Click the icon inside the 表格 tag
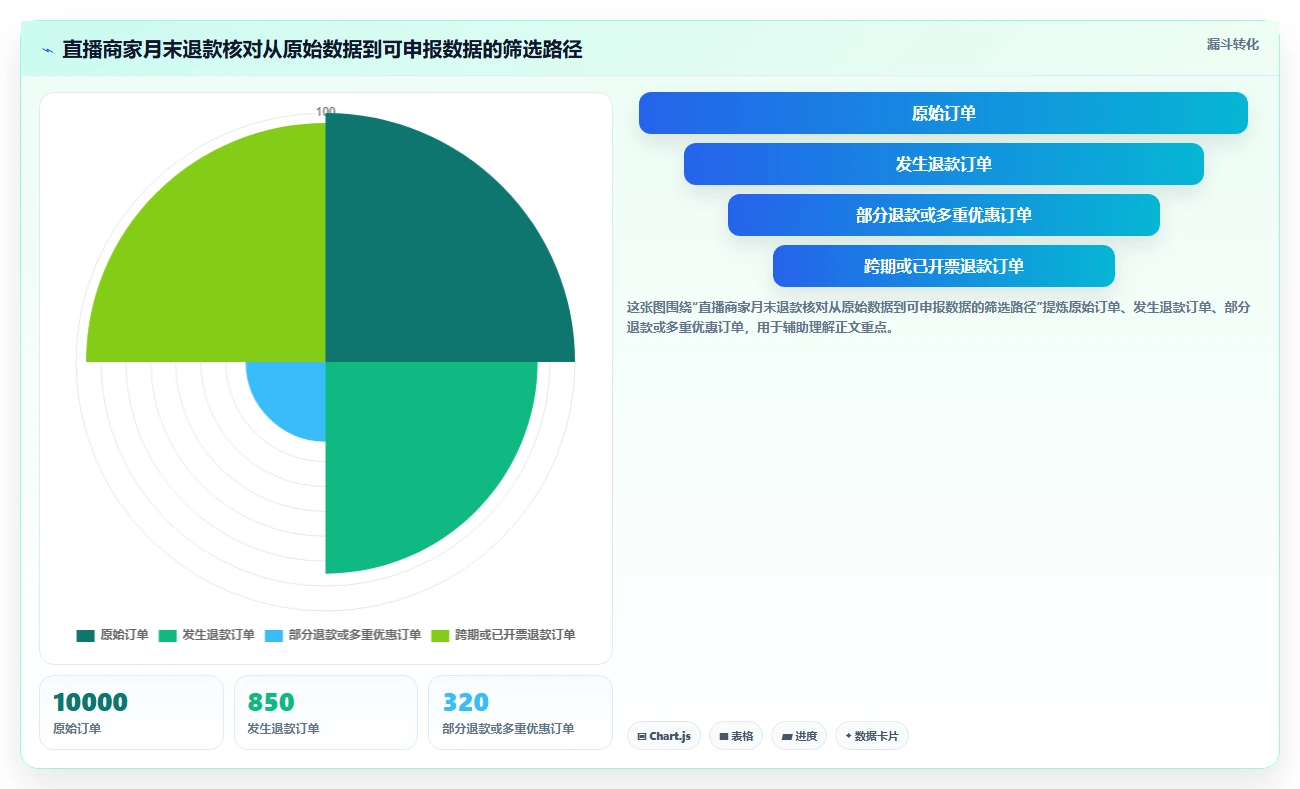 (x=724, y=736)
